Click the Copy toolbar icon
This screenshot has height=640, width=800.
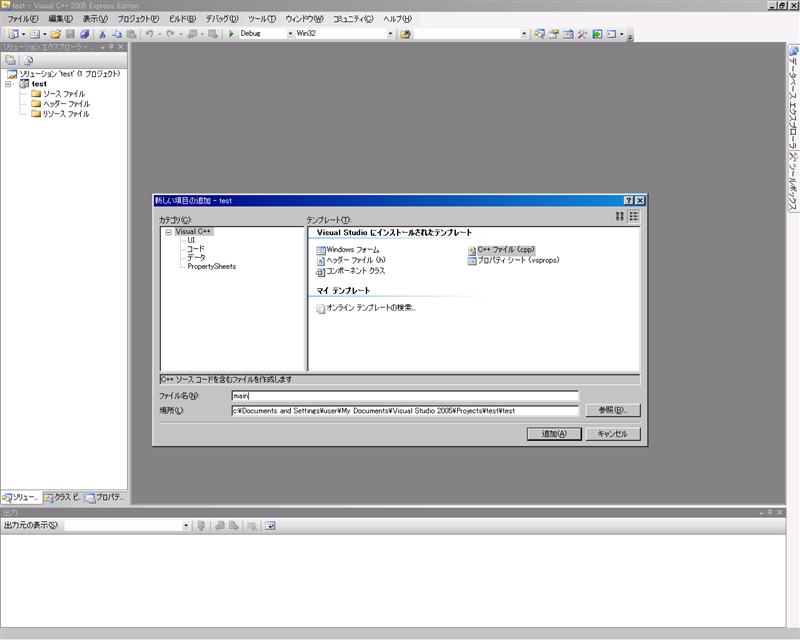click(117, 34)
